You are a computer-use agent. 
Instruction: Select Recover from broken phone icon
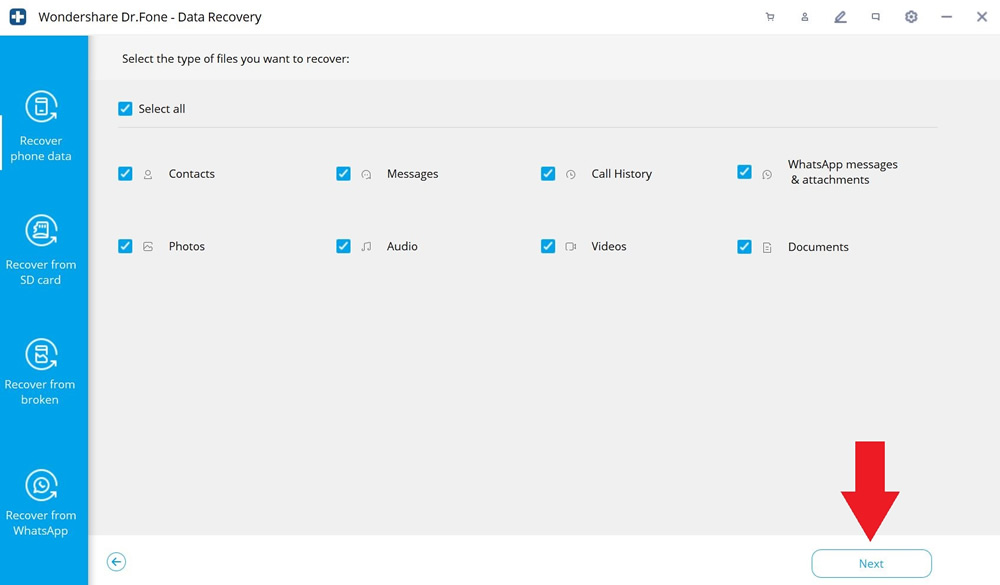(x=41, y=353)
